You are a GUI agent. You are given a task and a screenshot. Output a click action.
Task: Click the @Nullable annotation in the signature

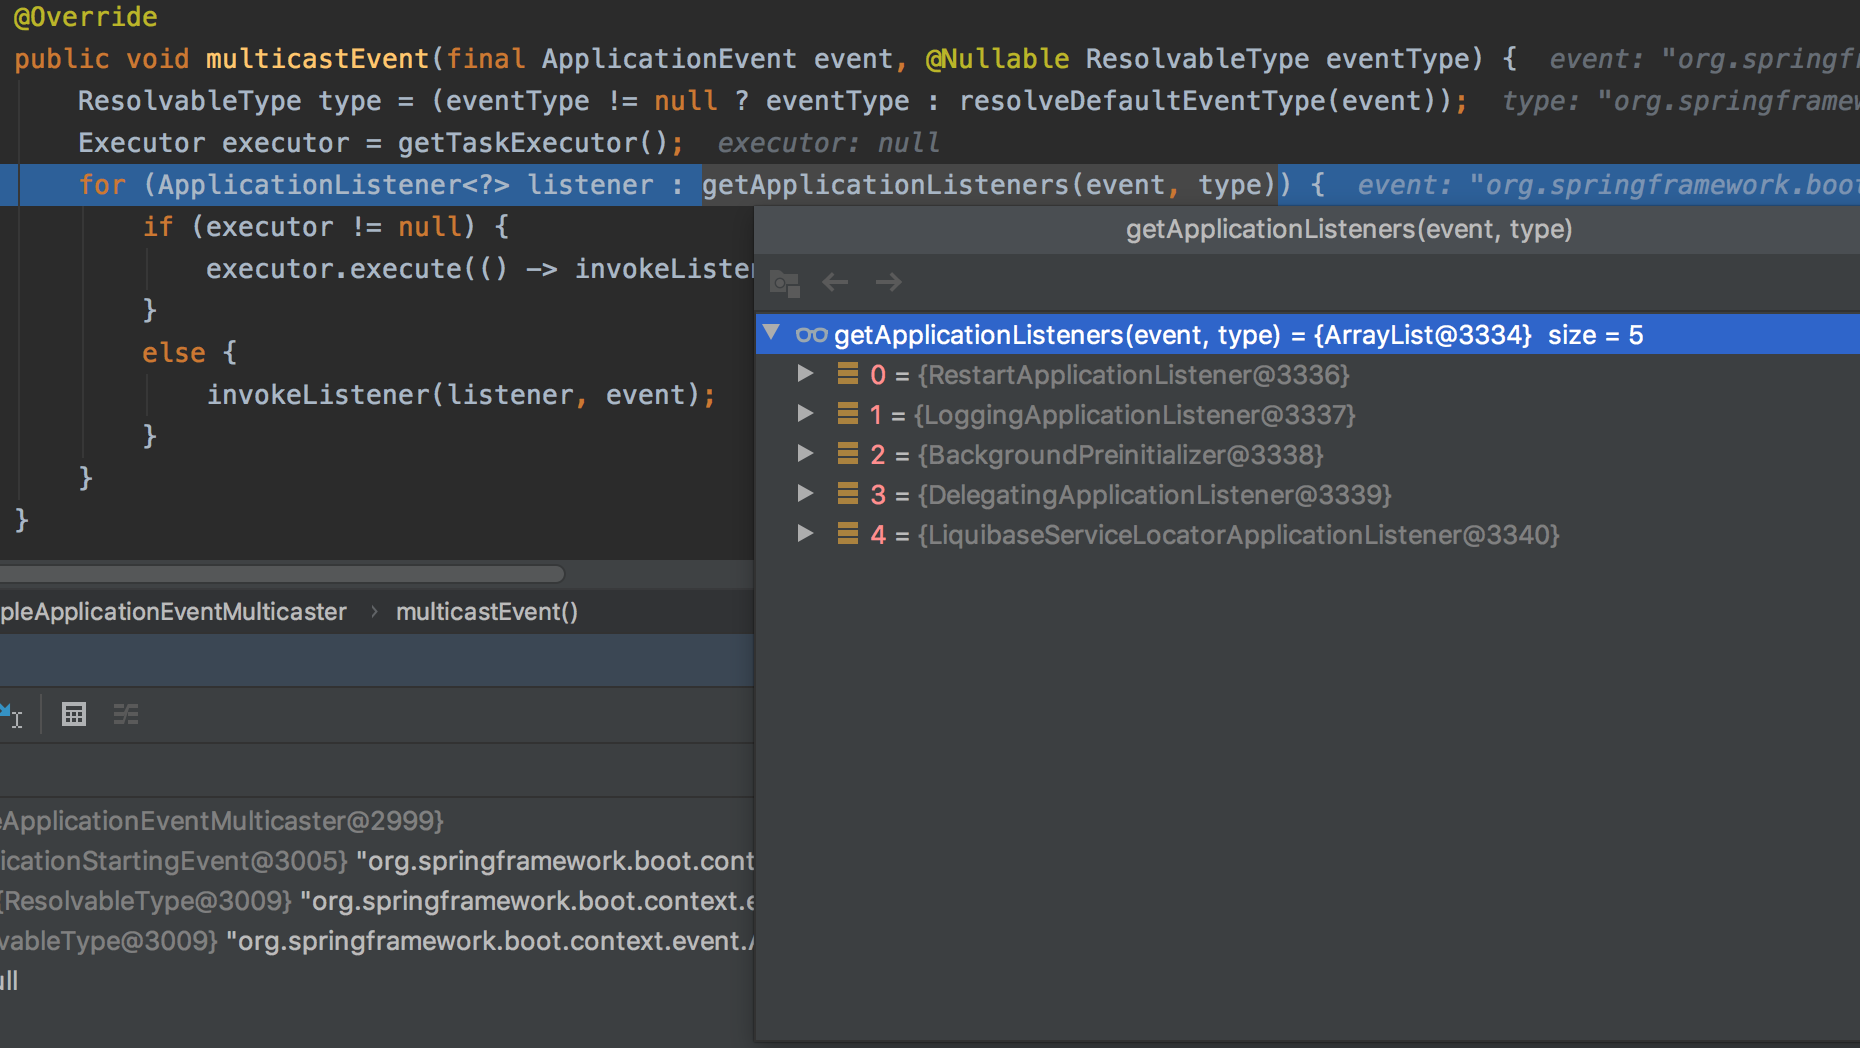(x=998, y=59)
